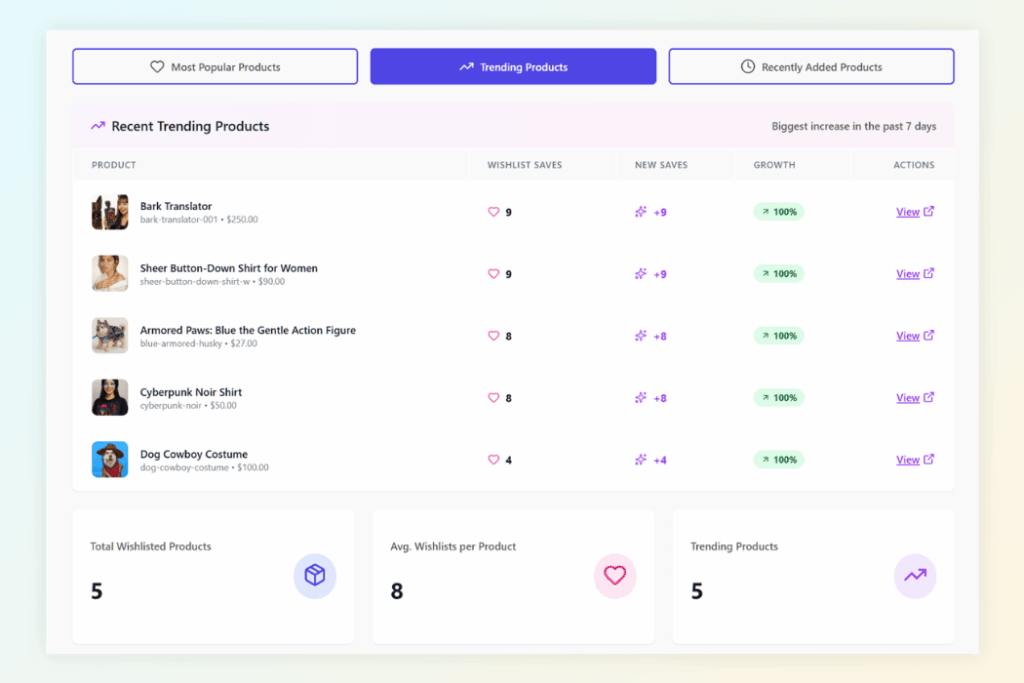Click the trending arrow icon on Trending Products card
Screen dimensions: 1024x683
[x=915, y=576]
